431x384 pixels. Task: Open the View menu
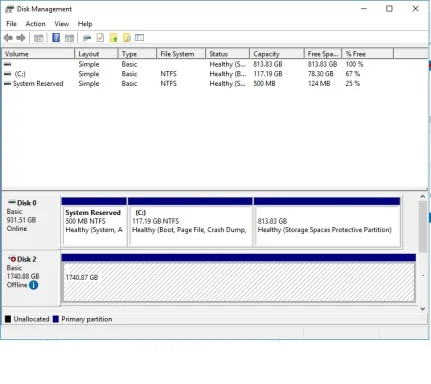tap(62, 24)
